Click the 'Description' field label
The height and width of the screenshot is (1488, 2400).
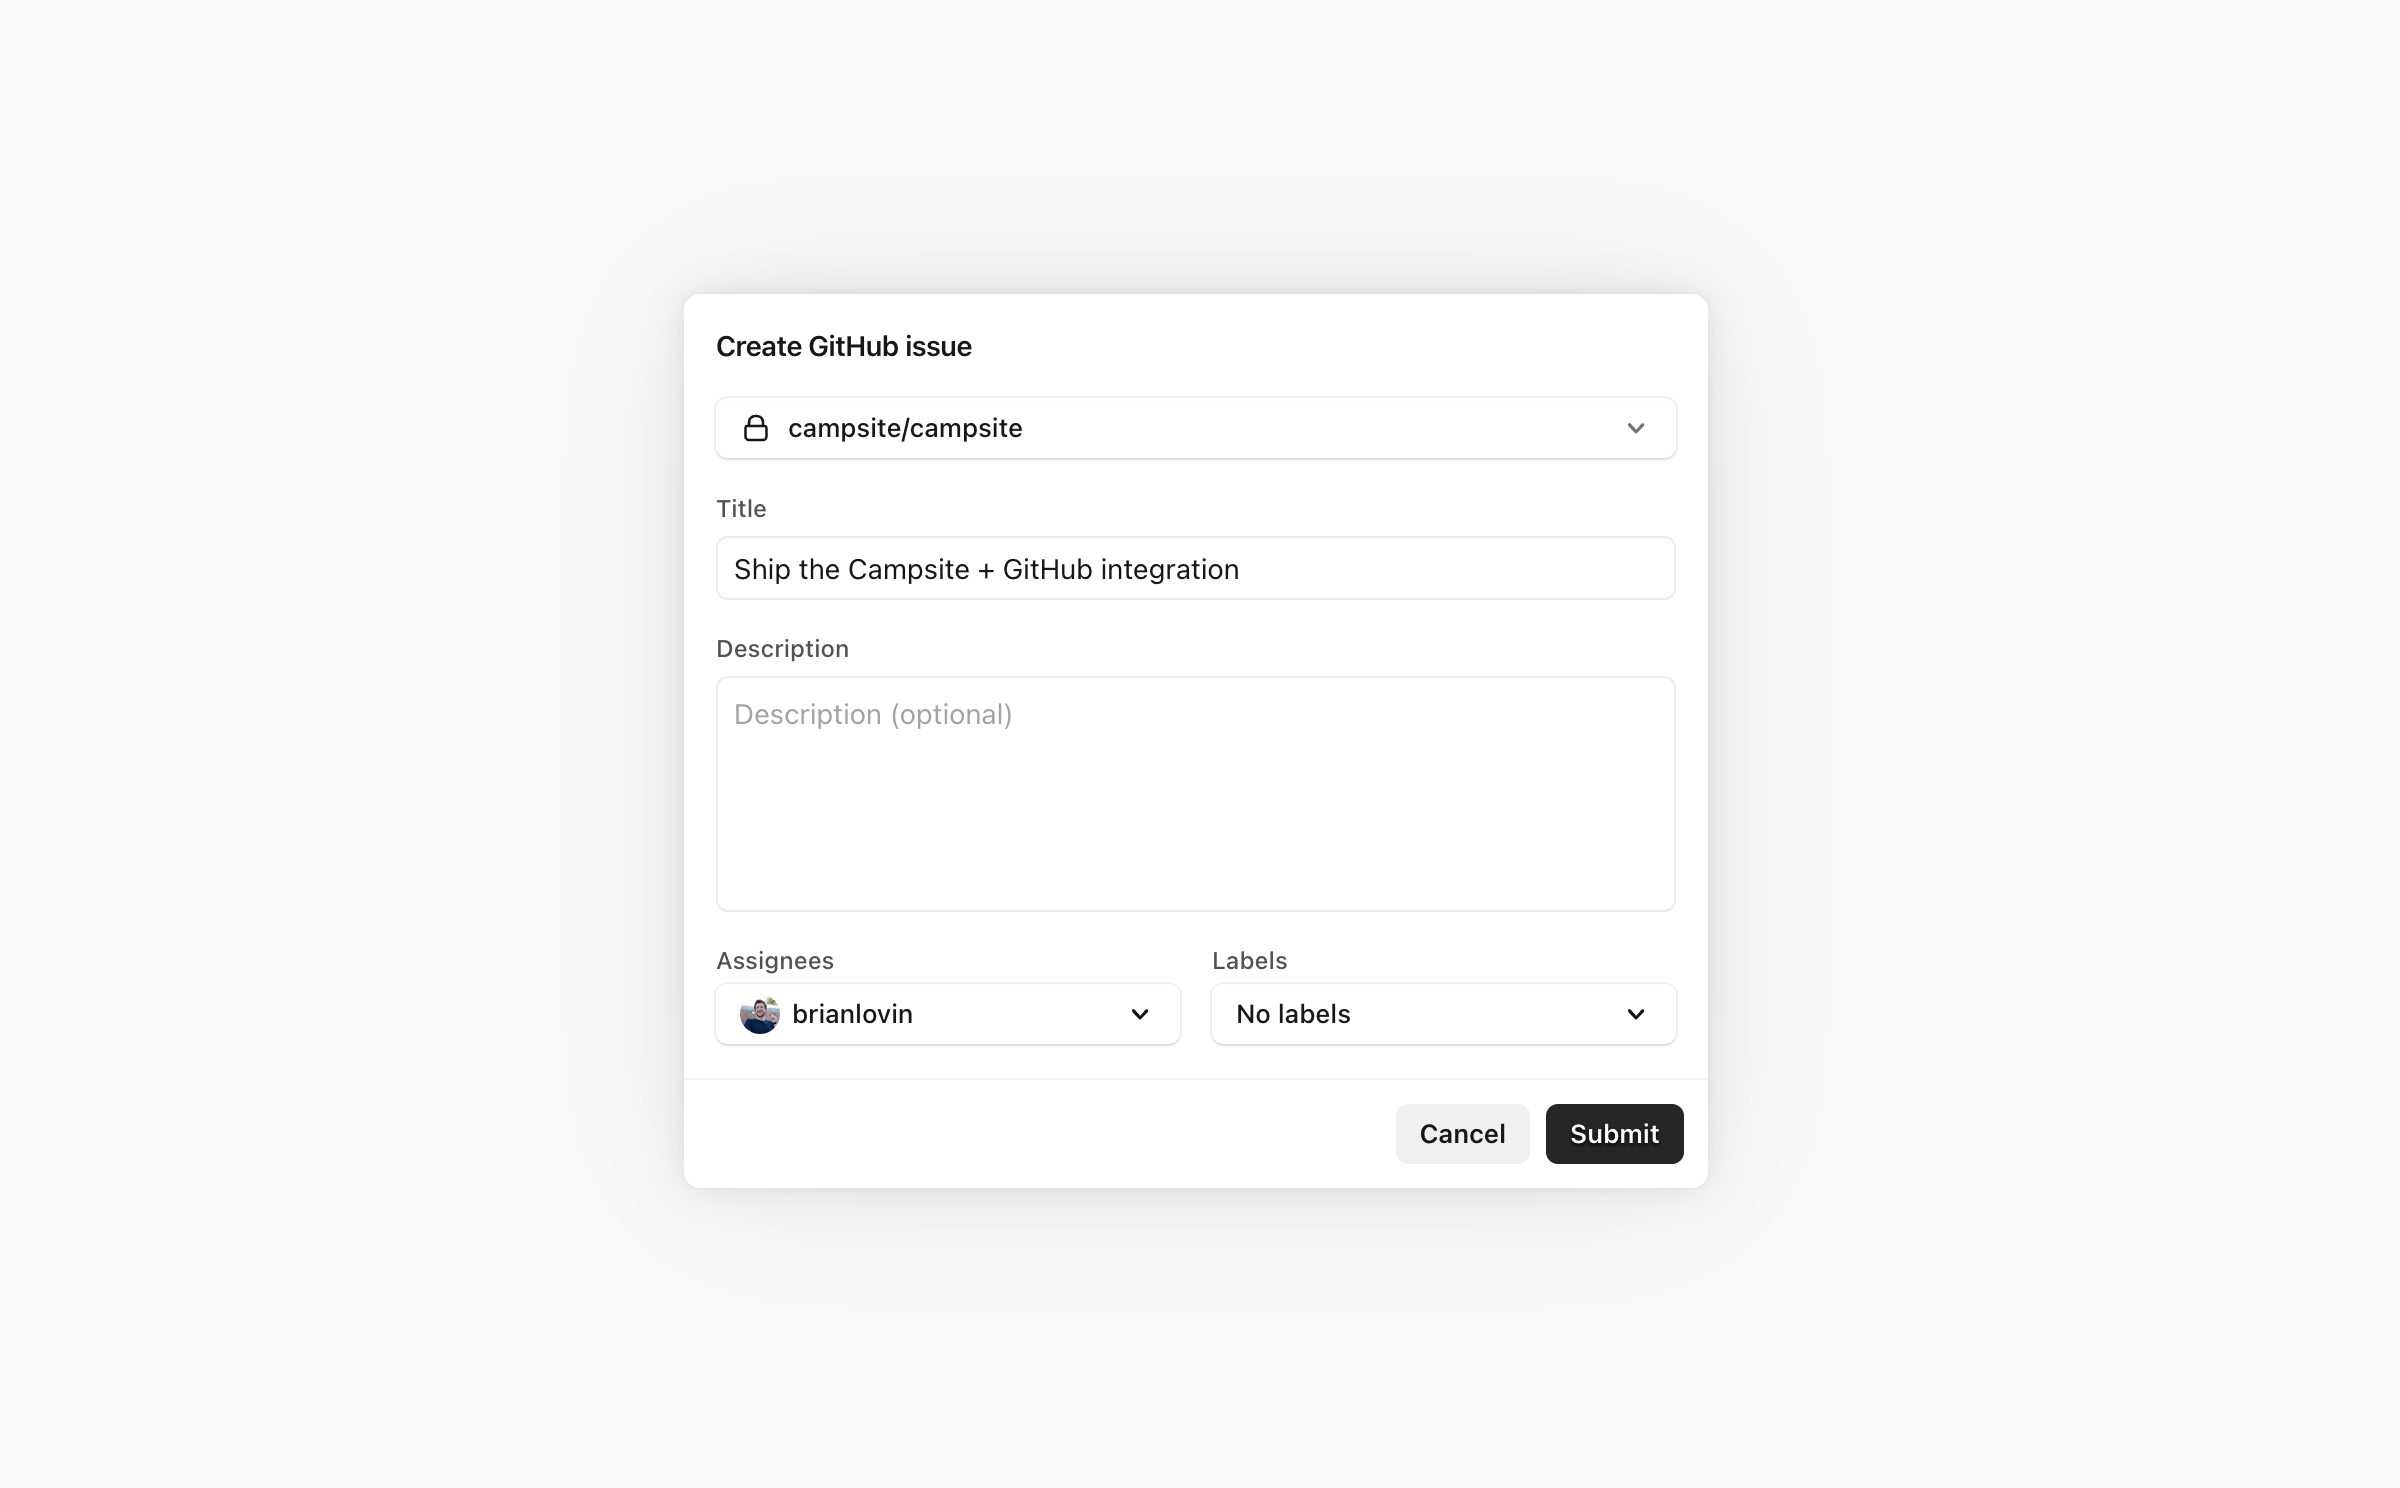coord(782,649)
